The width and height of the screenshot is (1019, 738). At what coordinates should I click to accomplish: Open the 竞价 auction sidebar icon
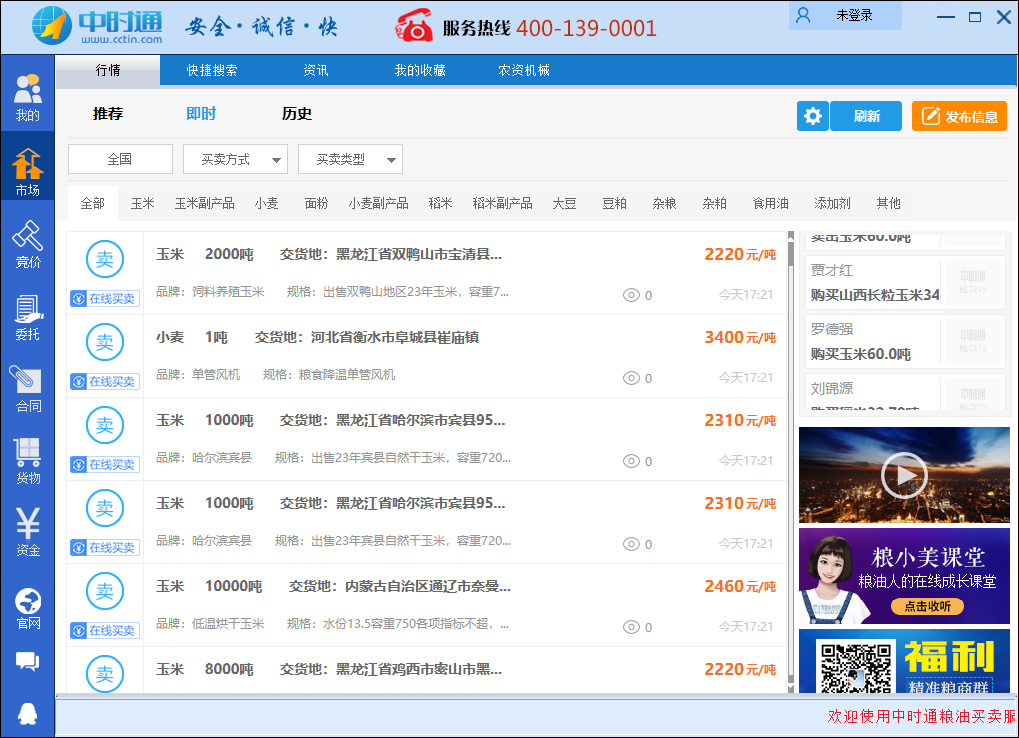28,244
